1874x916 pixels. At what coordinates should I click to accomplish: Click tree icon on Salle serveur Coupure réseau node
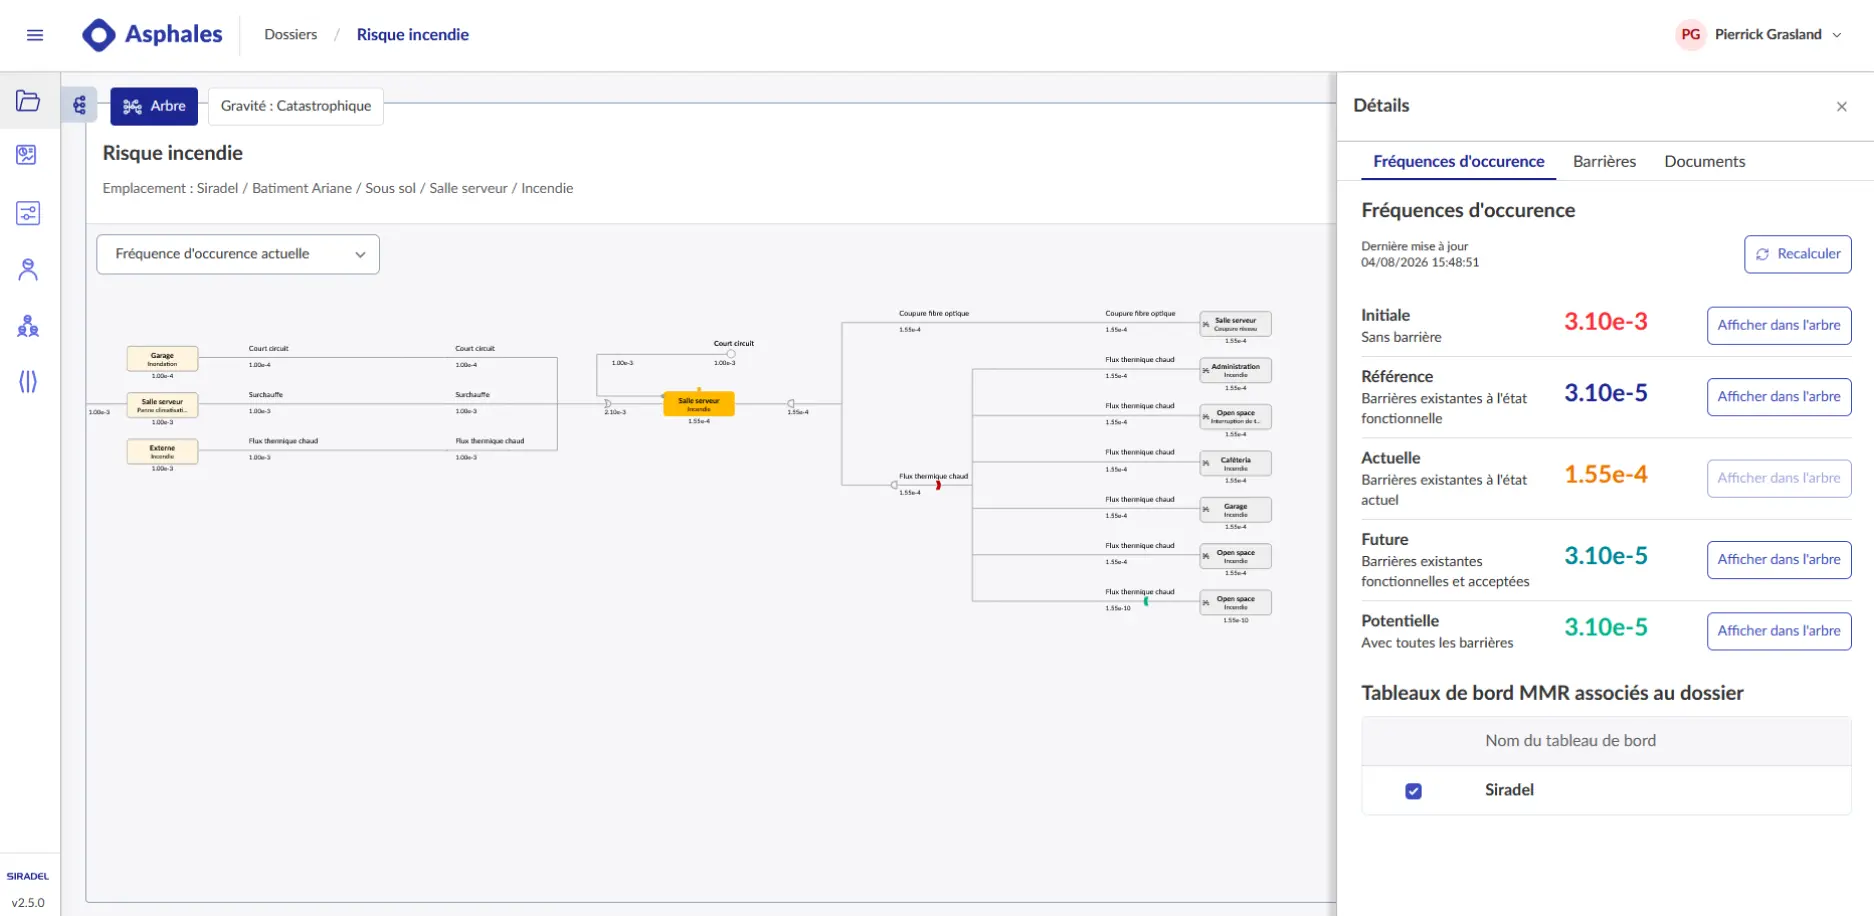(1206, 324)
